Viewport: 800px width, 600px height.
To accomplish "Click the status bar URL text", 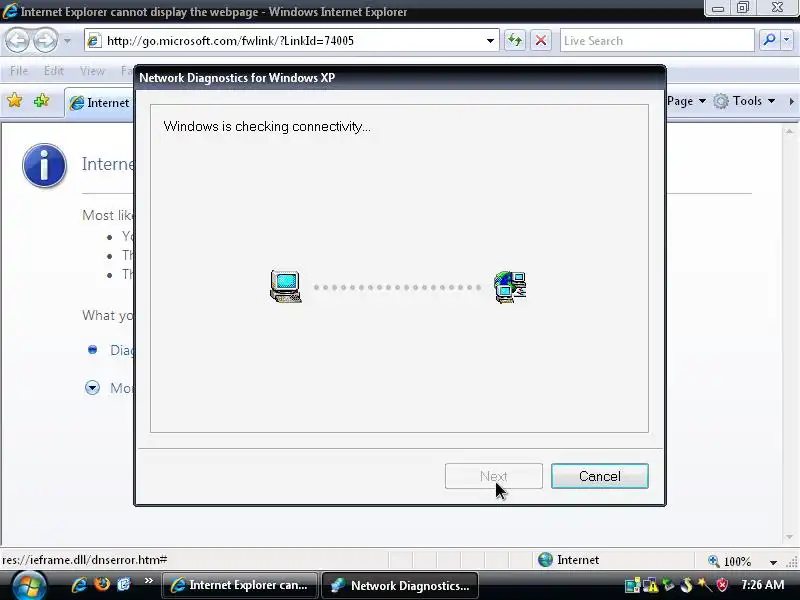I will point(85,560).
